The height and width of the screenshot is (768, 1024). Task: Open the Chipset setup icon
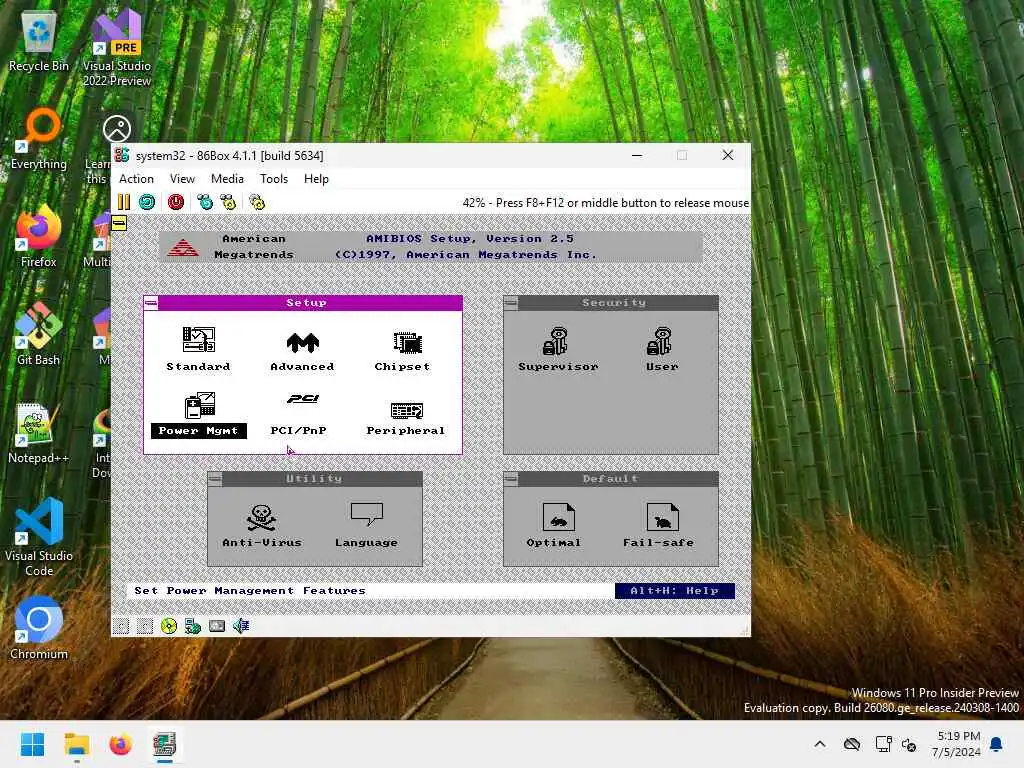pyautogui.click(x=403, y=352)
